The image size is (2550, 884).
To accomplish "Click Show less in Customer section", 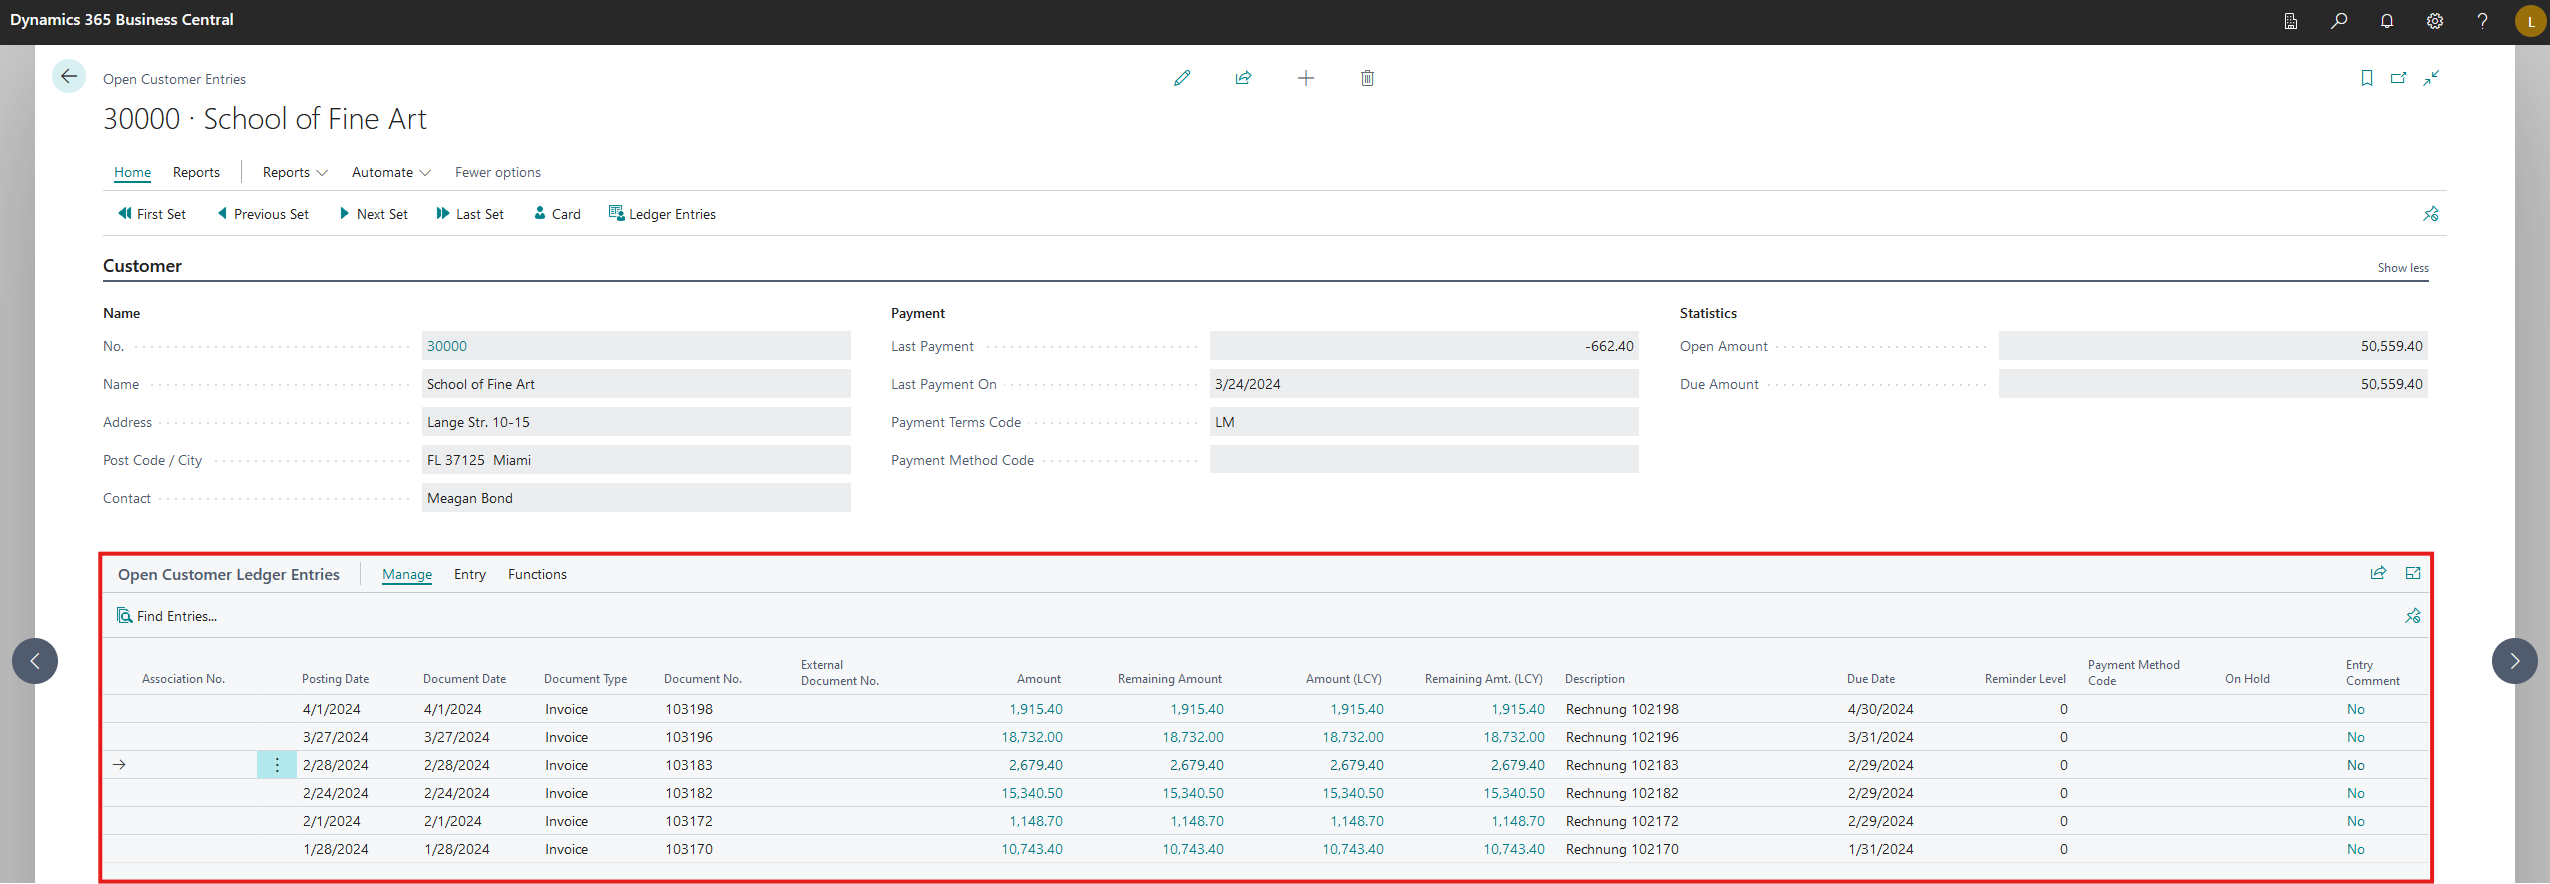I will (2402, 268).
